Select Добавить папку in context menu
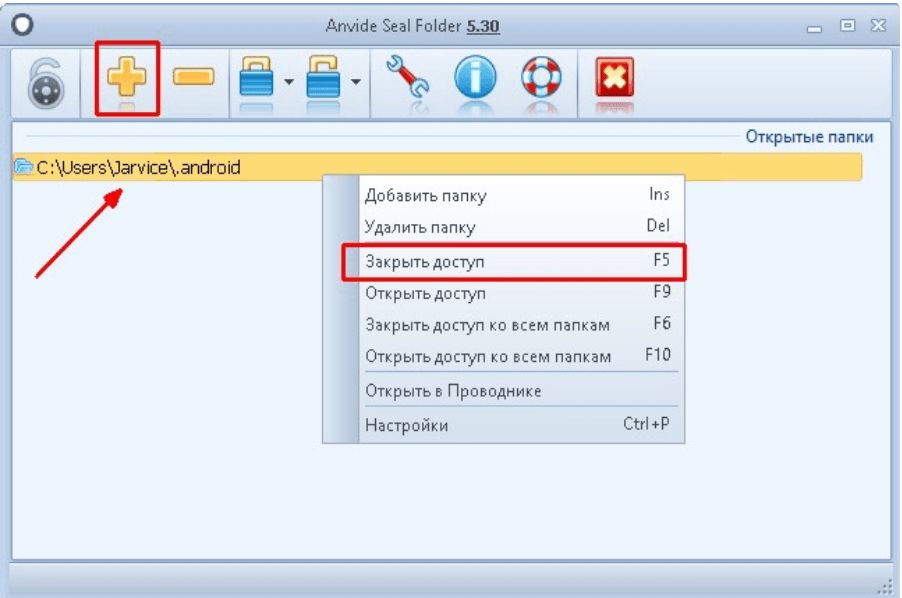Screen dimensions: 902x598 coord(426,196)
